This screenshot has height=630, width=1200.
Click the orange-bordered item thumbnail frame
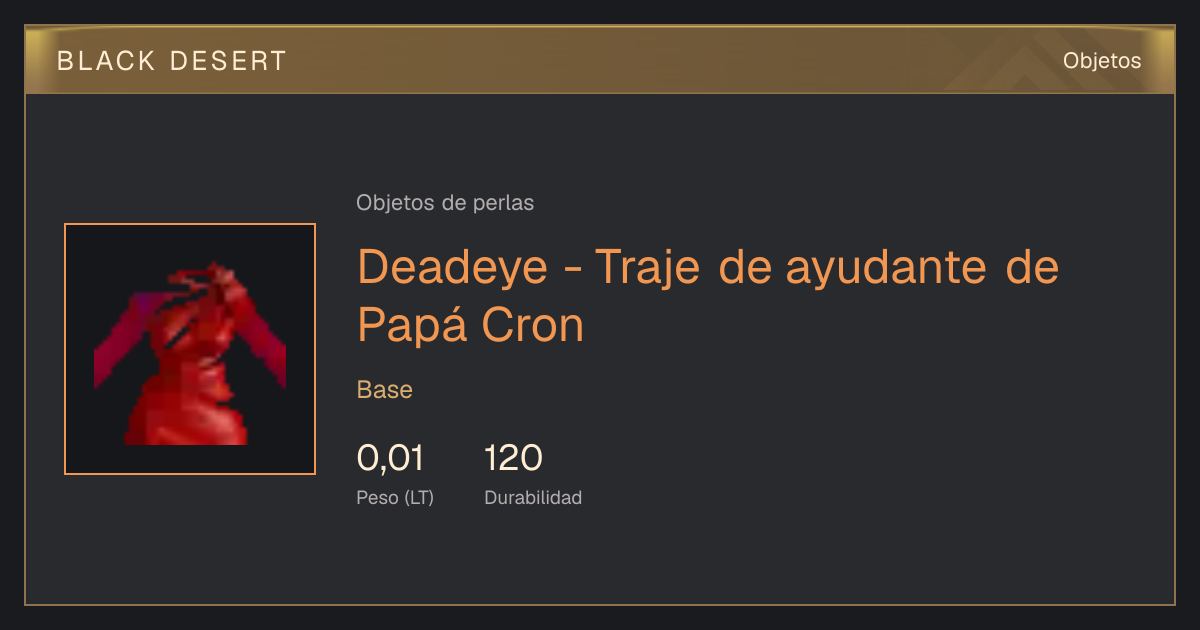[x=190, y=349]
